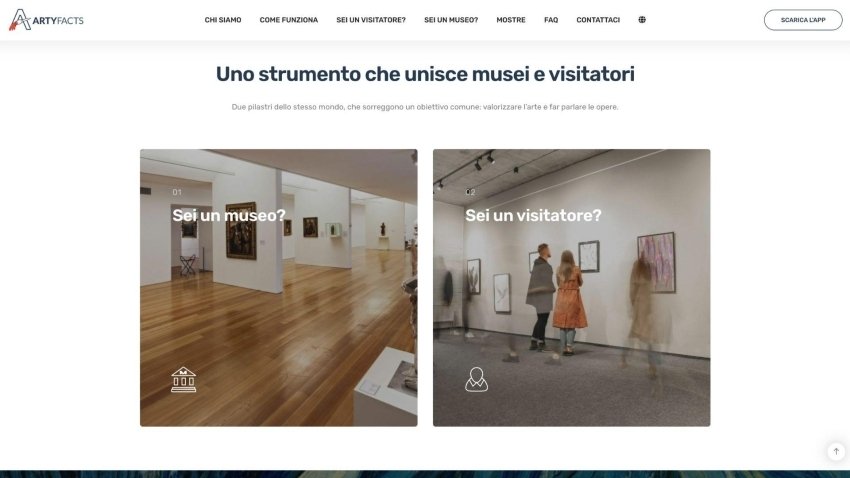Click the museum building icon
Screen dimensions: 850x478
[184, 379]
